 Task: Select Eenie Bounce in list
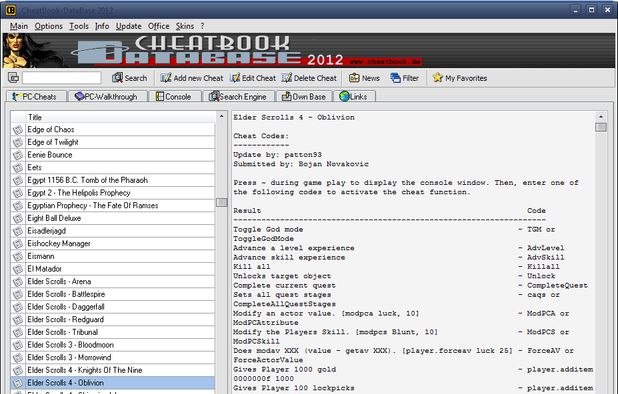[x=113, y=155]
